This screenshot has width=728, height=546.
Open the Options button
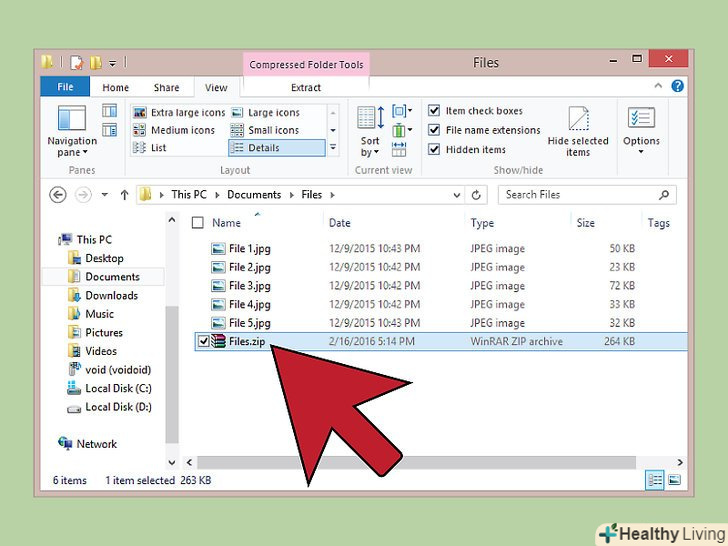click(x=641, y=131)
